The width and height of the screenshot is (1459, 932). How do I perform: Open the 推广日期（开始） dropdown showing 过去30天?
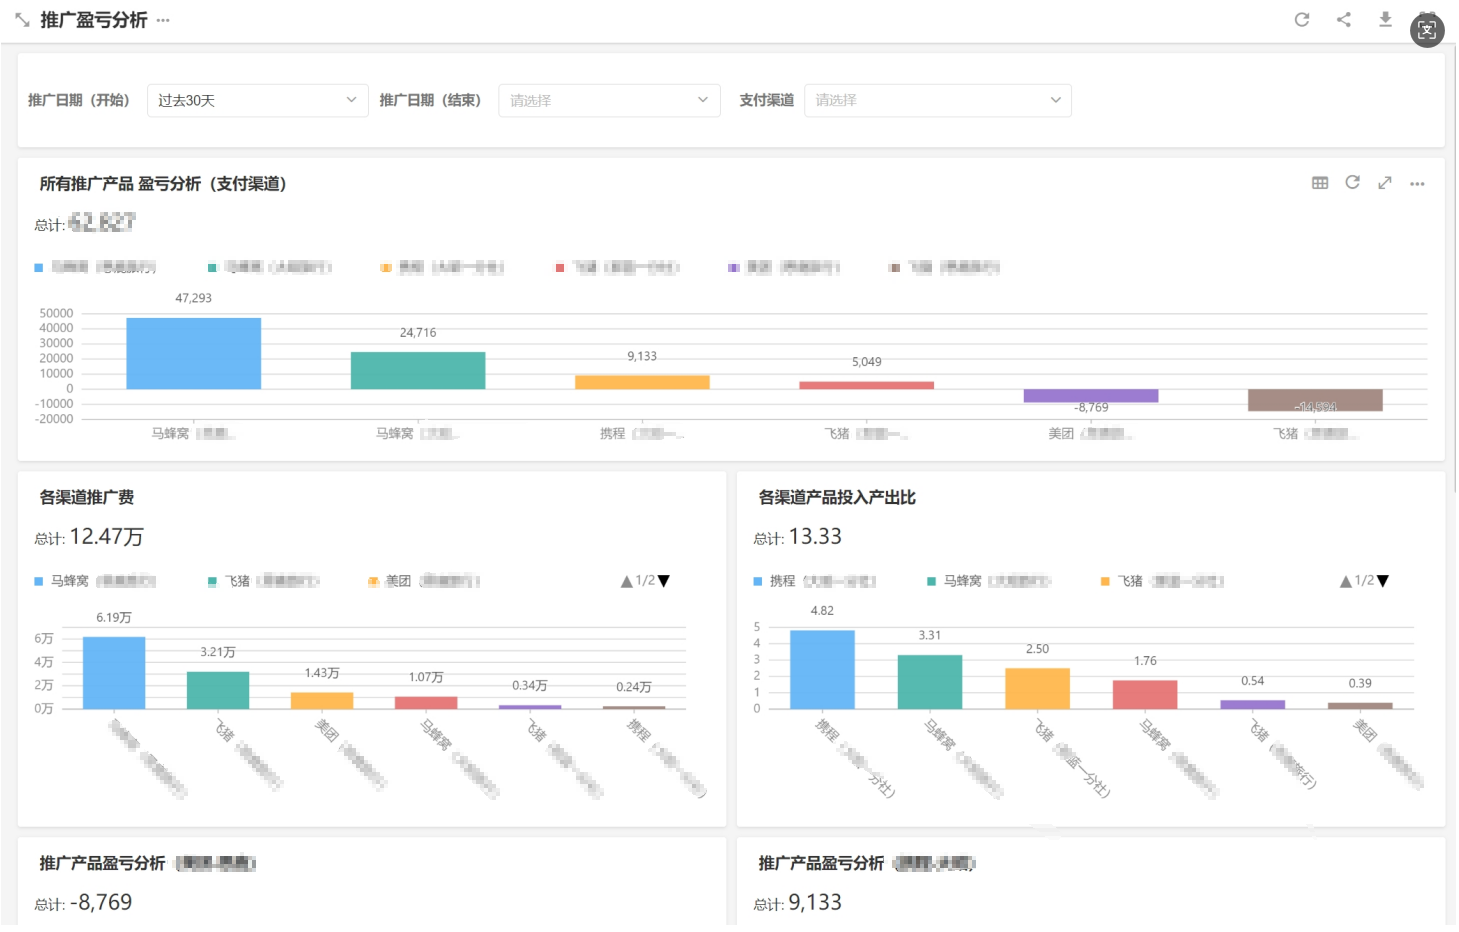257,100
